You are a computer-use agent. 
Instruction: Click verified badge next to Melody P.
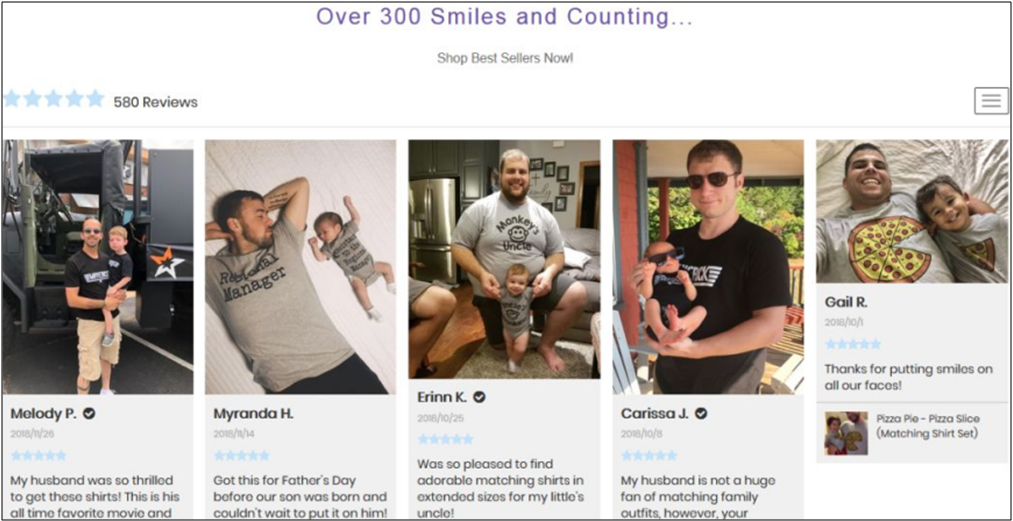[x=89, y=413]
